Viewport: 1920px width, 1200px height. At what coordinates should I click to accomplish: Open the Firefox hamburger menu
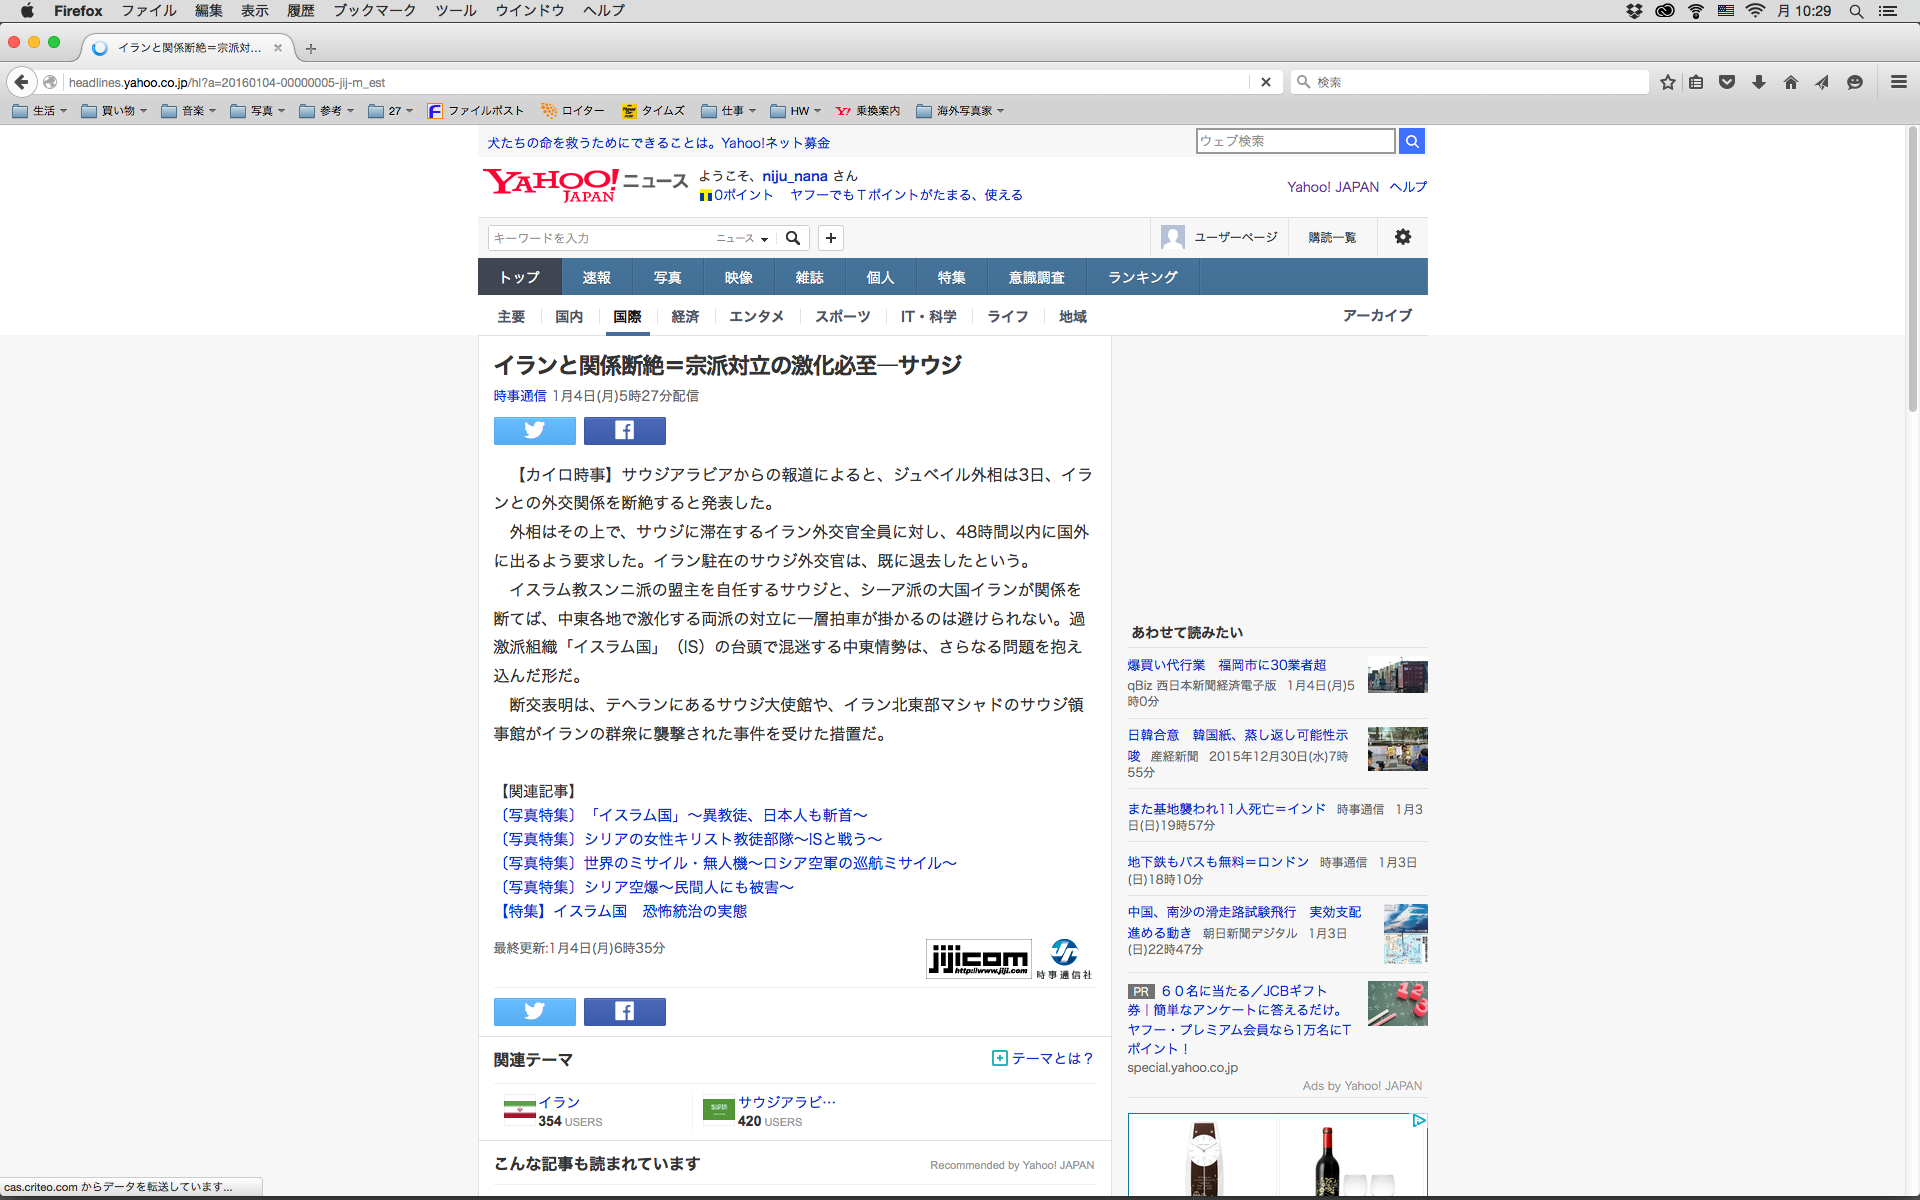tap(1898, 82)
